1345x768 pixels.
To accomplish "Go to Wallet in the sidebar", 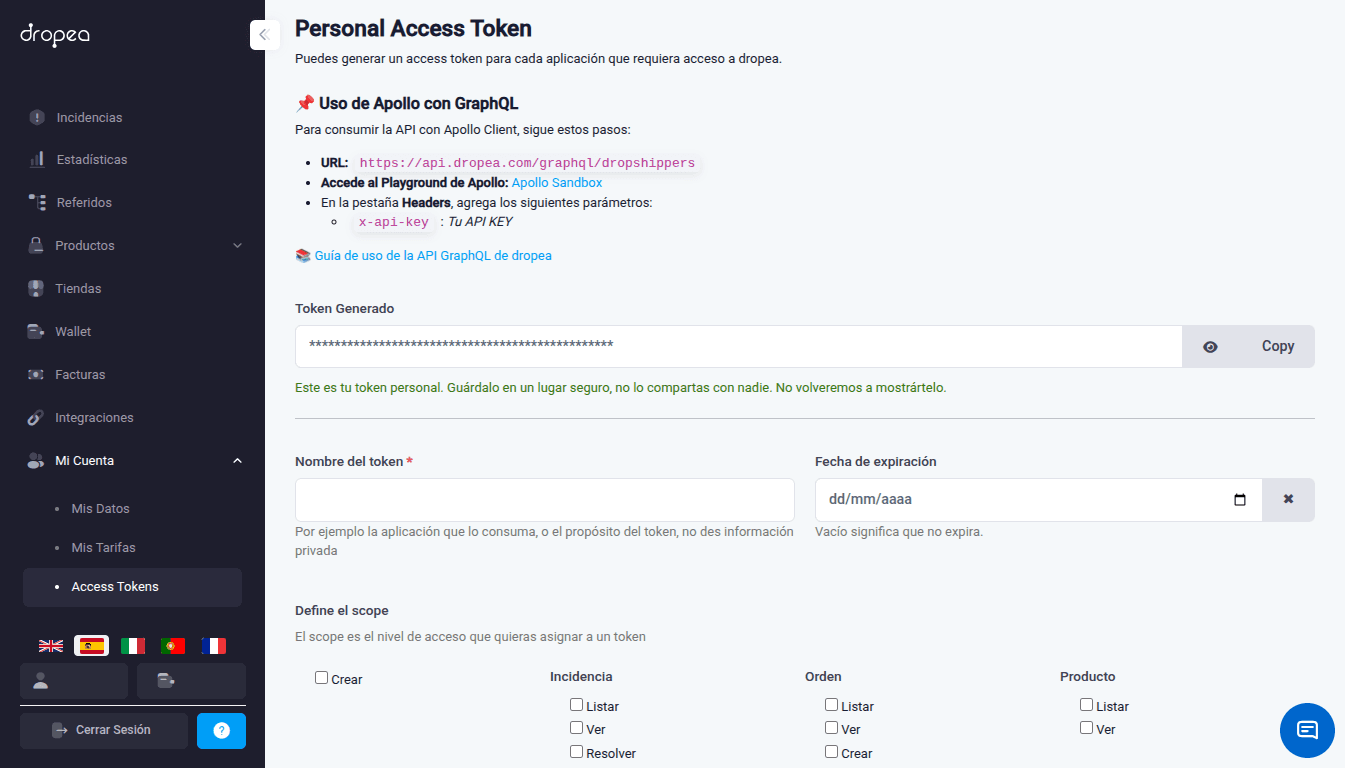I will click(x=73, y=332).
